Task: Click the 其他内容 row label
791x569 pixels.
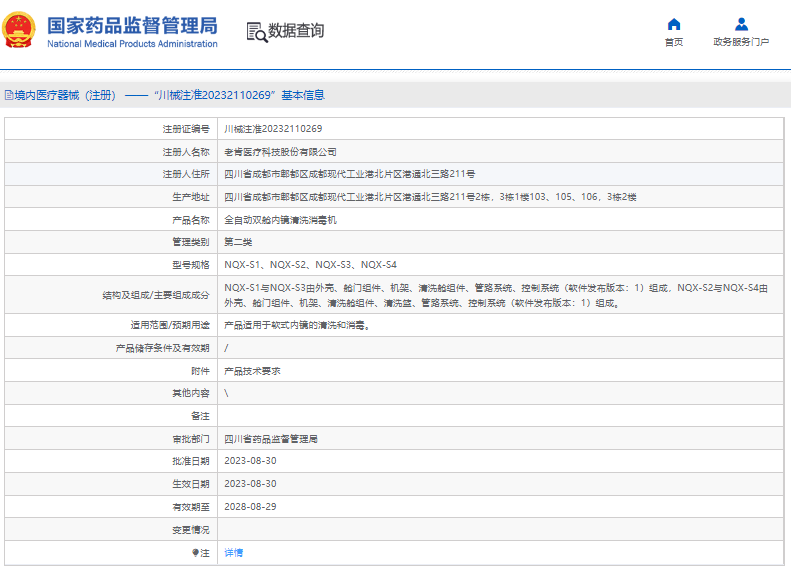Action: (191, 393)
